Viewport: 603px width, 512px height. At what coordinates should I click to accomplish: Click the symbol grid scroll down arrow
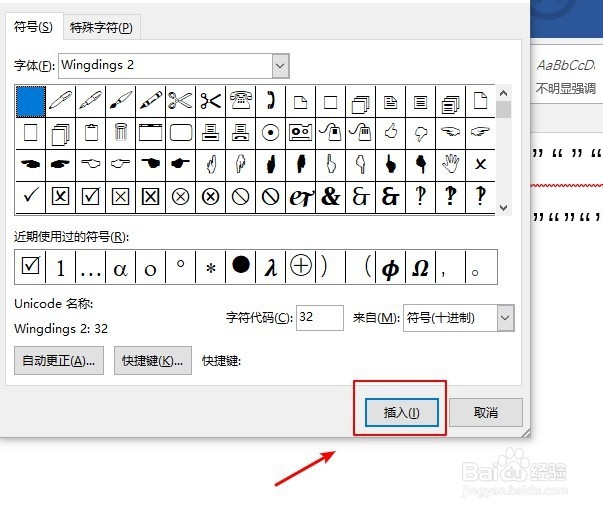[503, 208]
